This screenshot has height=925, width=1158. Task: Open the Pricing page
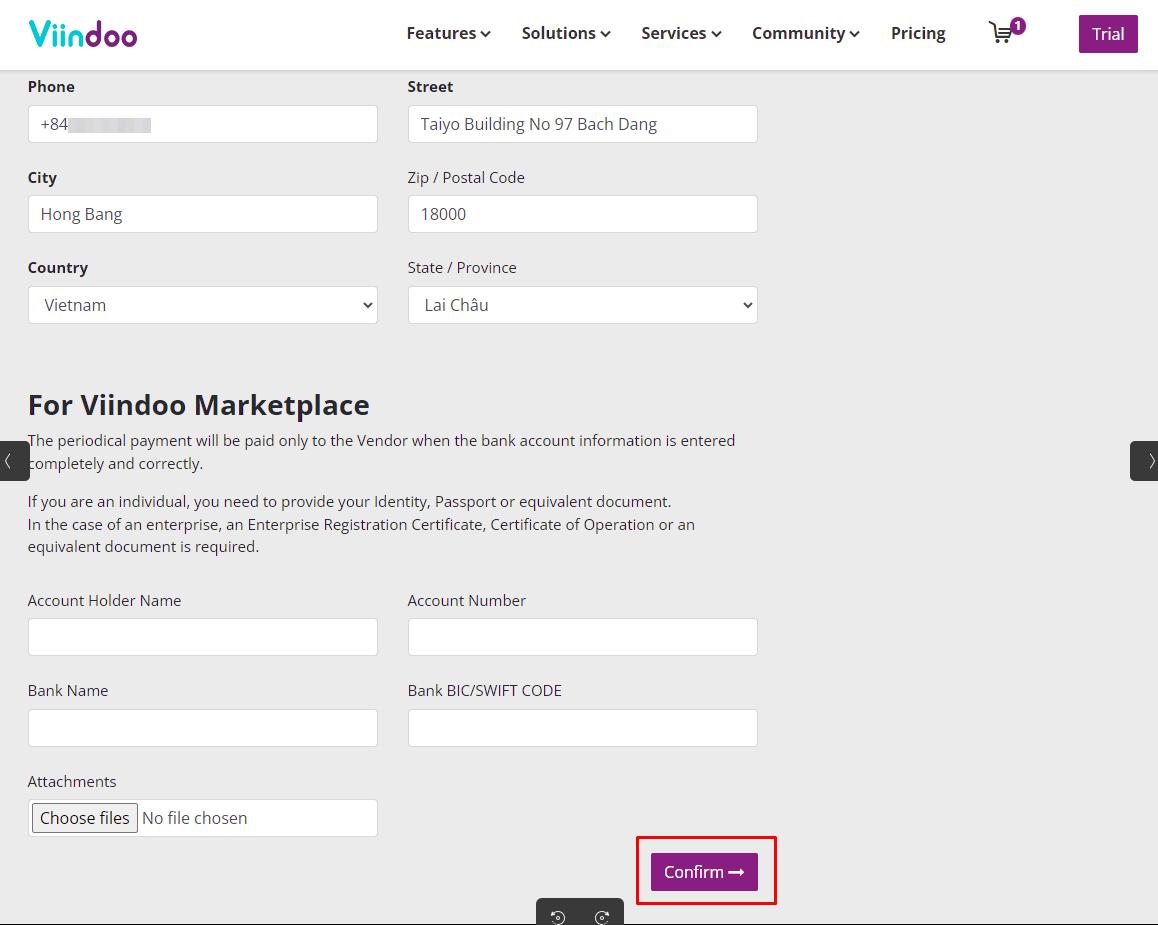tap(918, 33)
